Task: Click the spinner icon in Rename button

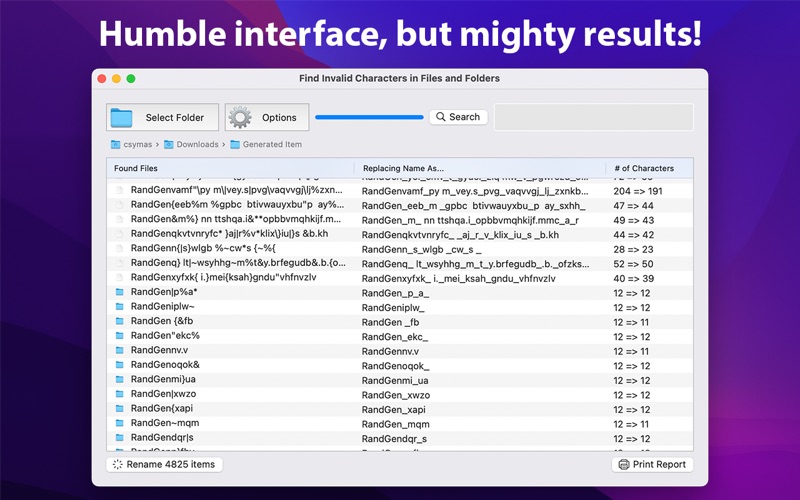Action: coord(117,464)
